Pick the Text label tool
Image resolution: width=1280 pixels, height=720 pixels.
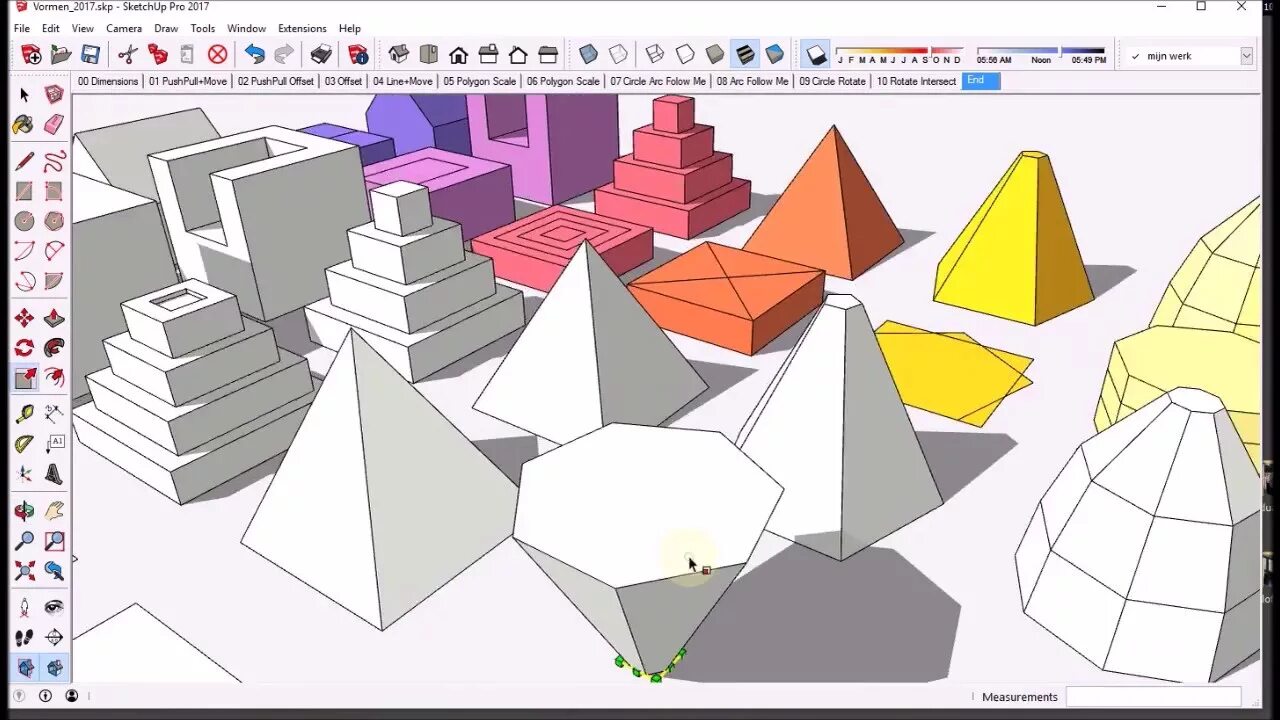54,444
